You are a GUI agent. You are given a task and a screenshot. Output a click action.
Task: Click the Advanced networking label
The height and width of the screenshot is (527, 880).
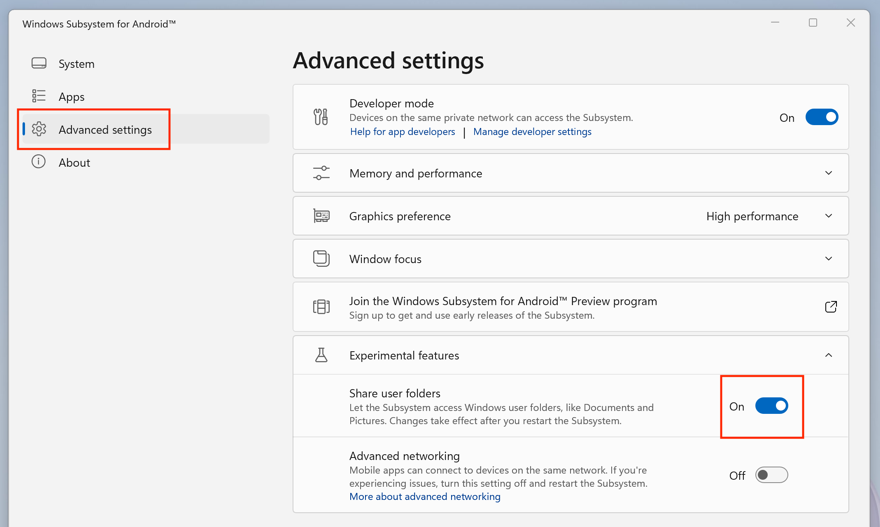tap(404, 456)
